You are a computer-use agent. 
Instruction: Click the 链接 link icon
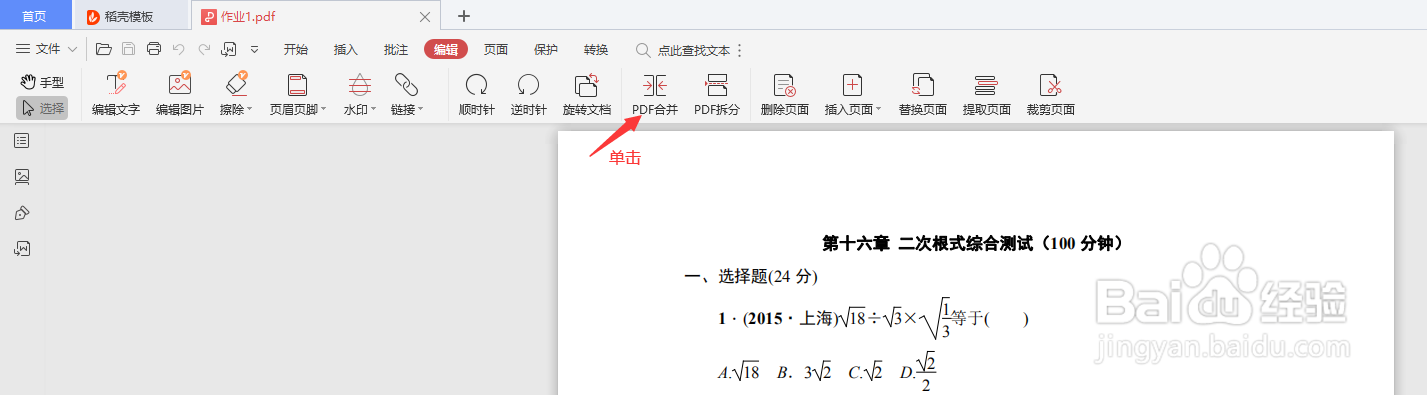(406, 85)
